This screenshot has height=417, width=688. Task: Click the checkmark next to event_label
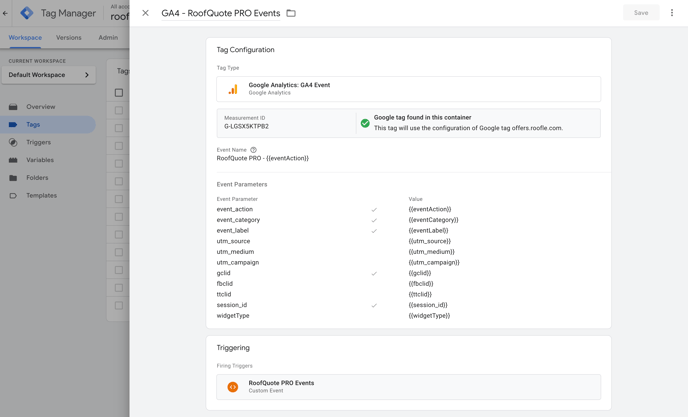point(374,231)
